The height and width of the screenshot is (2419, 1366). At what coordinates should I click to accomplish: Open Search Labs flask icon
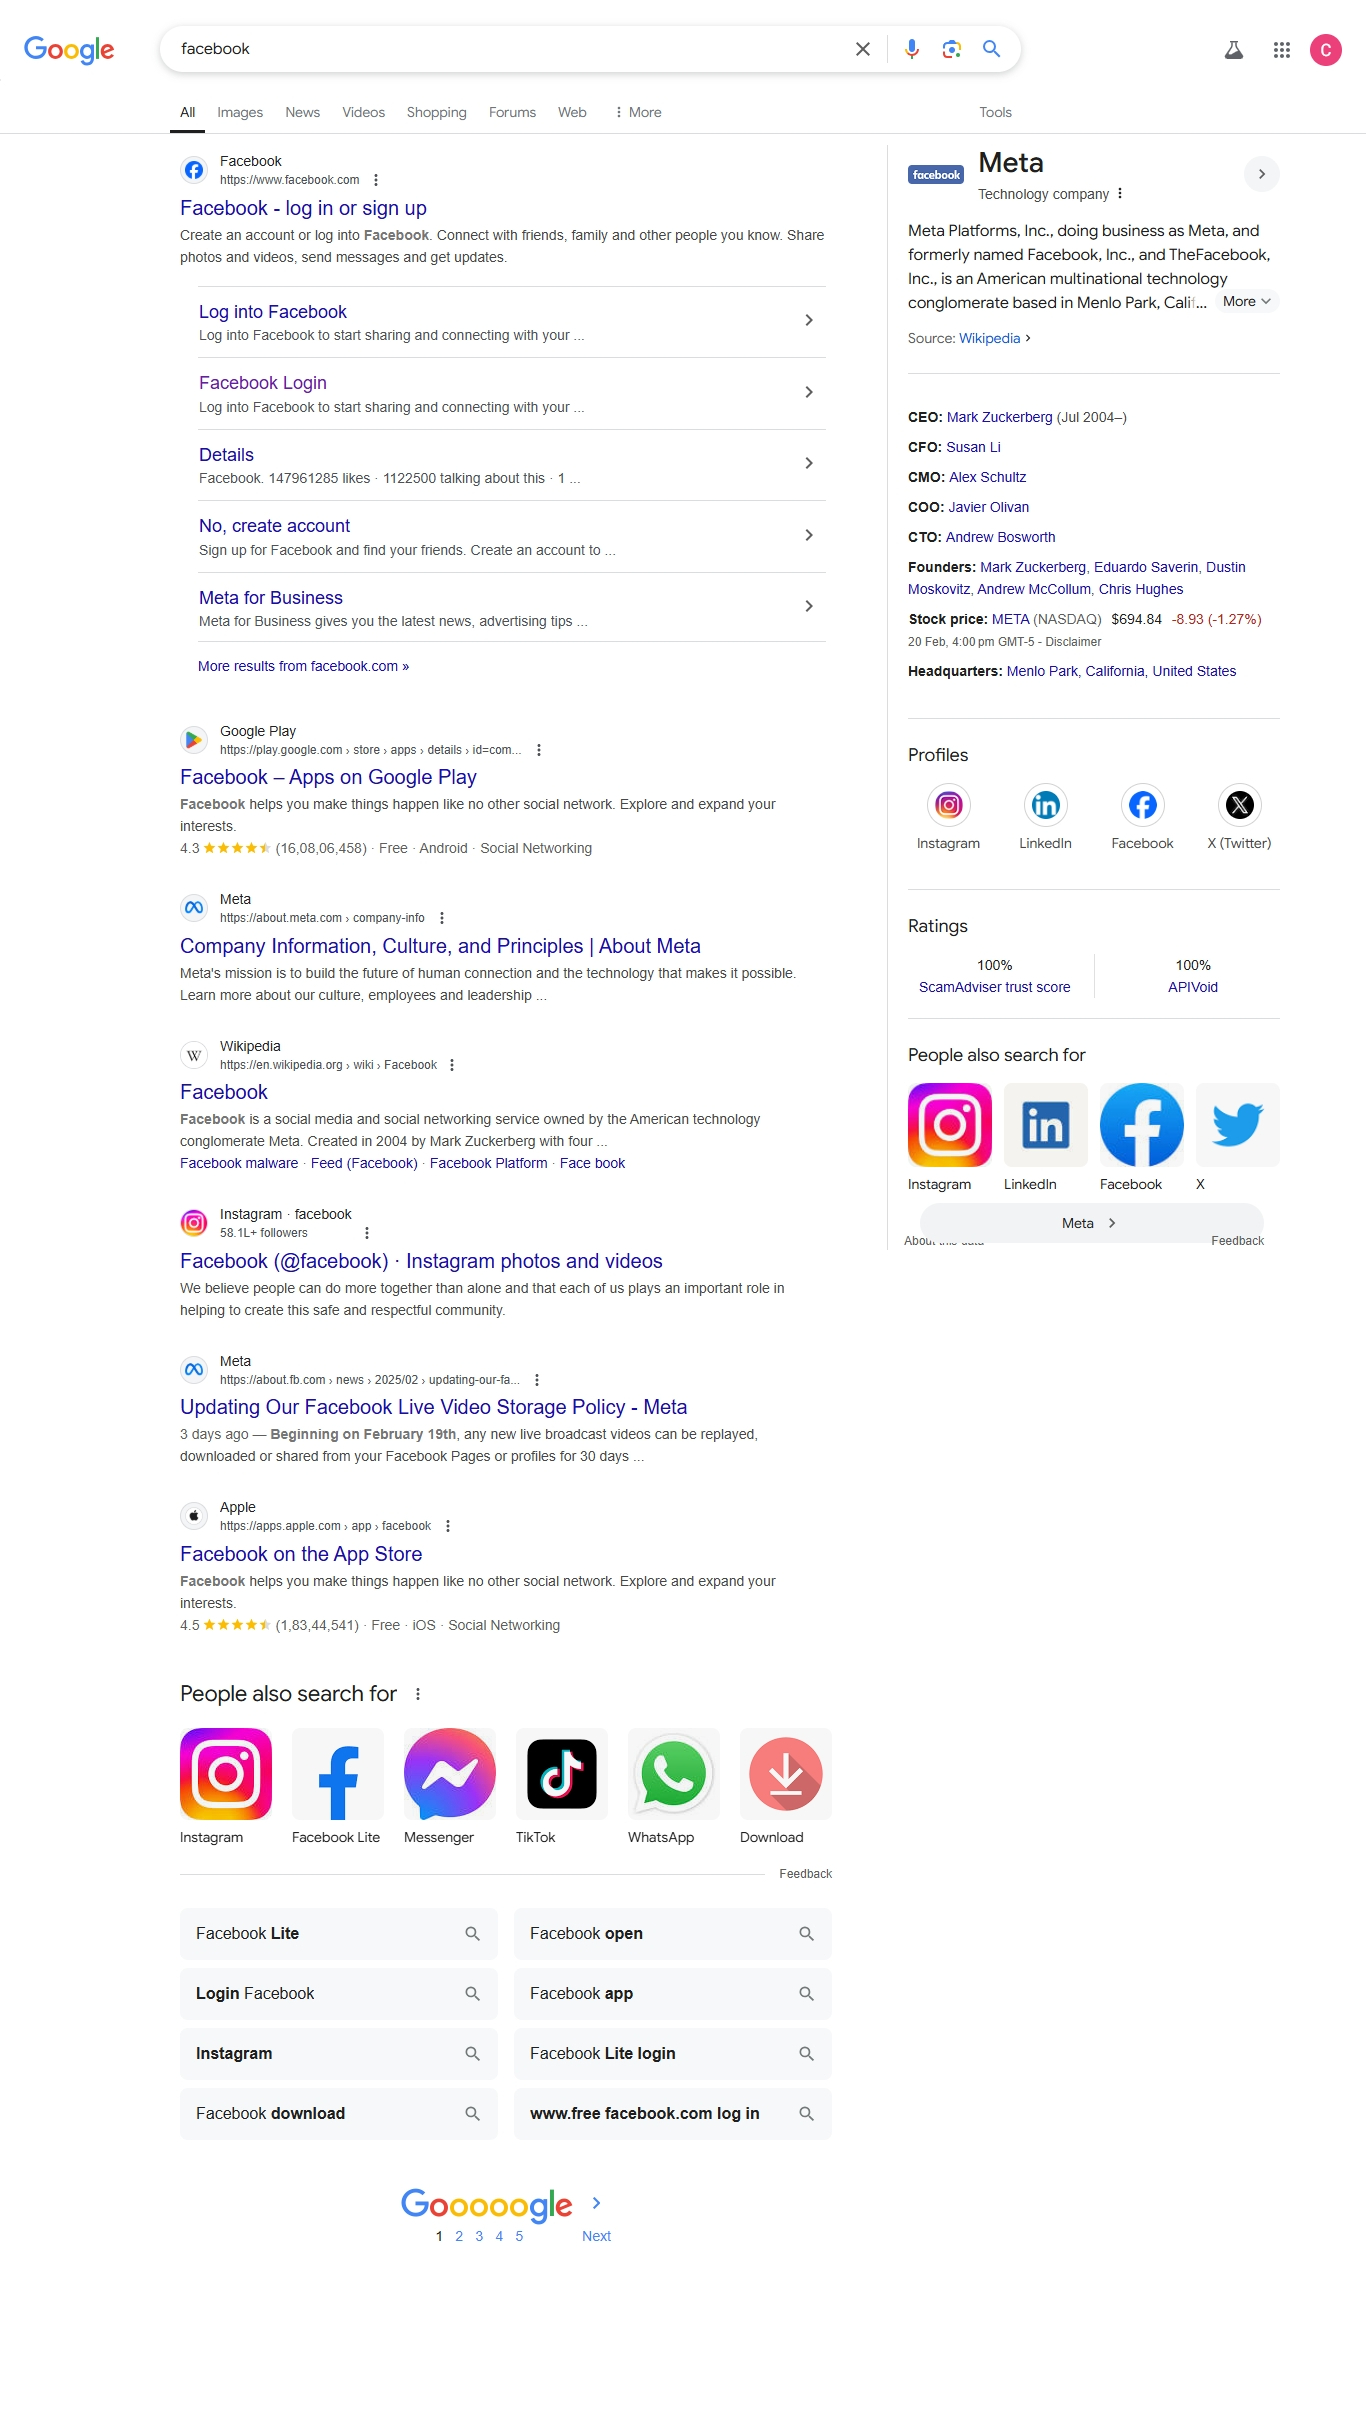1234,50
